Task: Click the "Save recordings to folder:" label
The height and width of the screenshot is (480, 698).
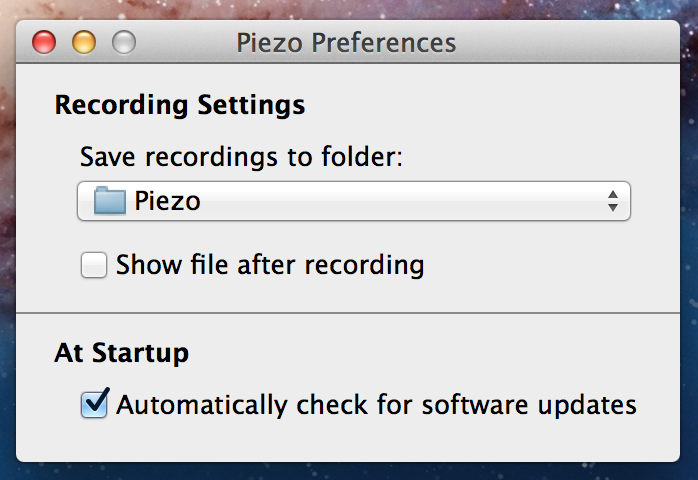Action: [x=241, y=157]
